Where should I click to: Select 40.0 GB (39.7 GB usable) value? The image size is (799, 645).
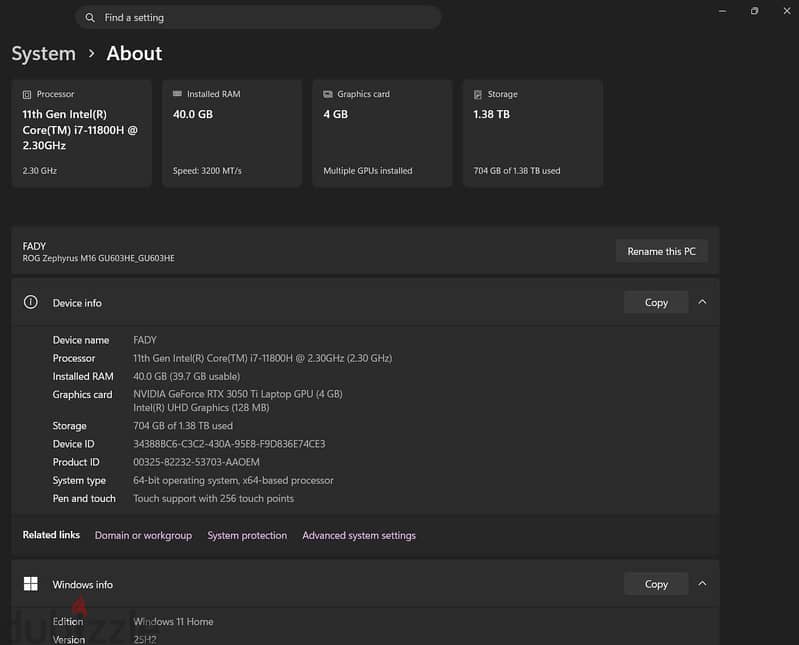pos(186,377)
